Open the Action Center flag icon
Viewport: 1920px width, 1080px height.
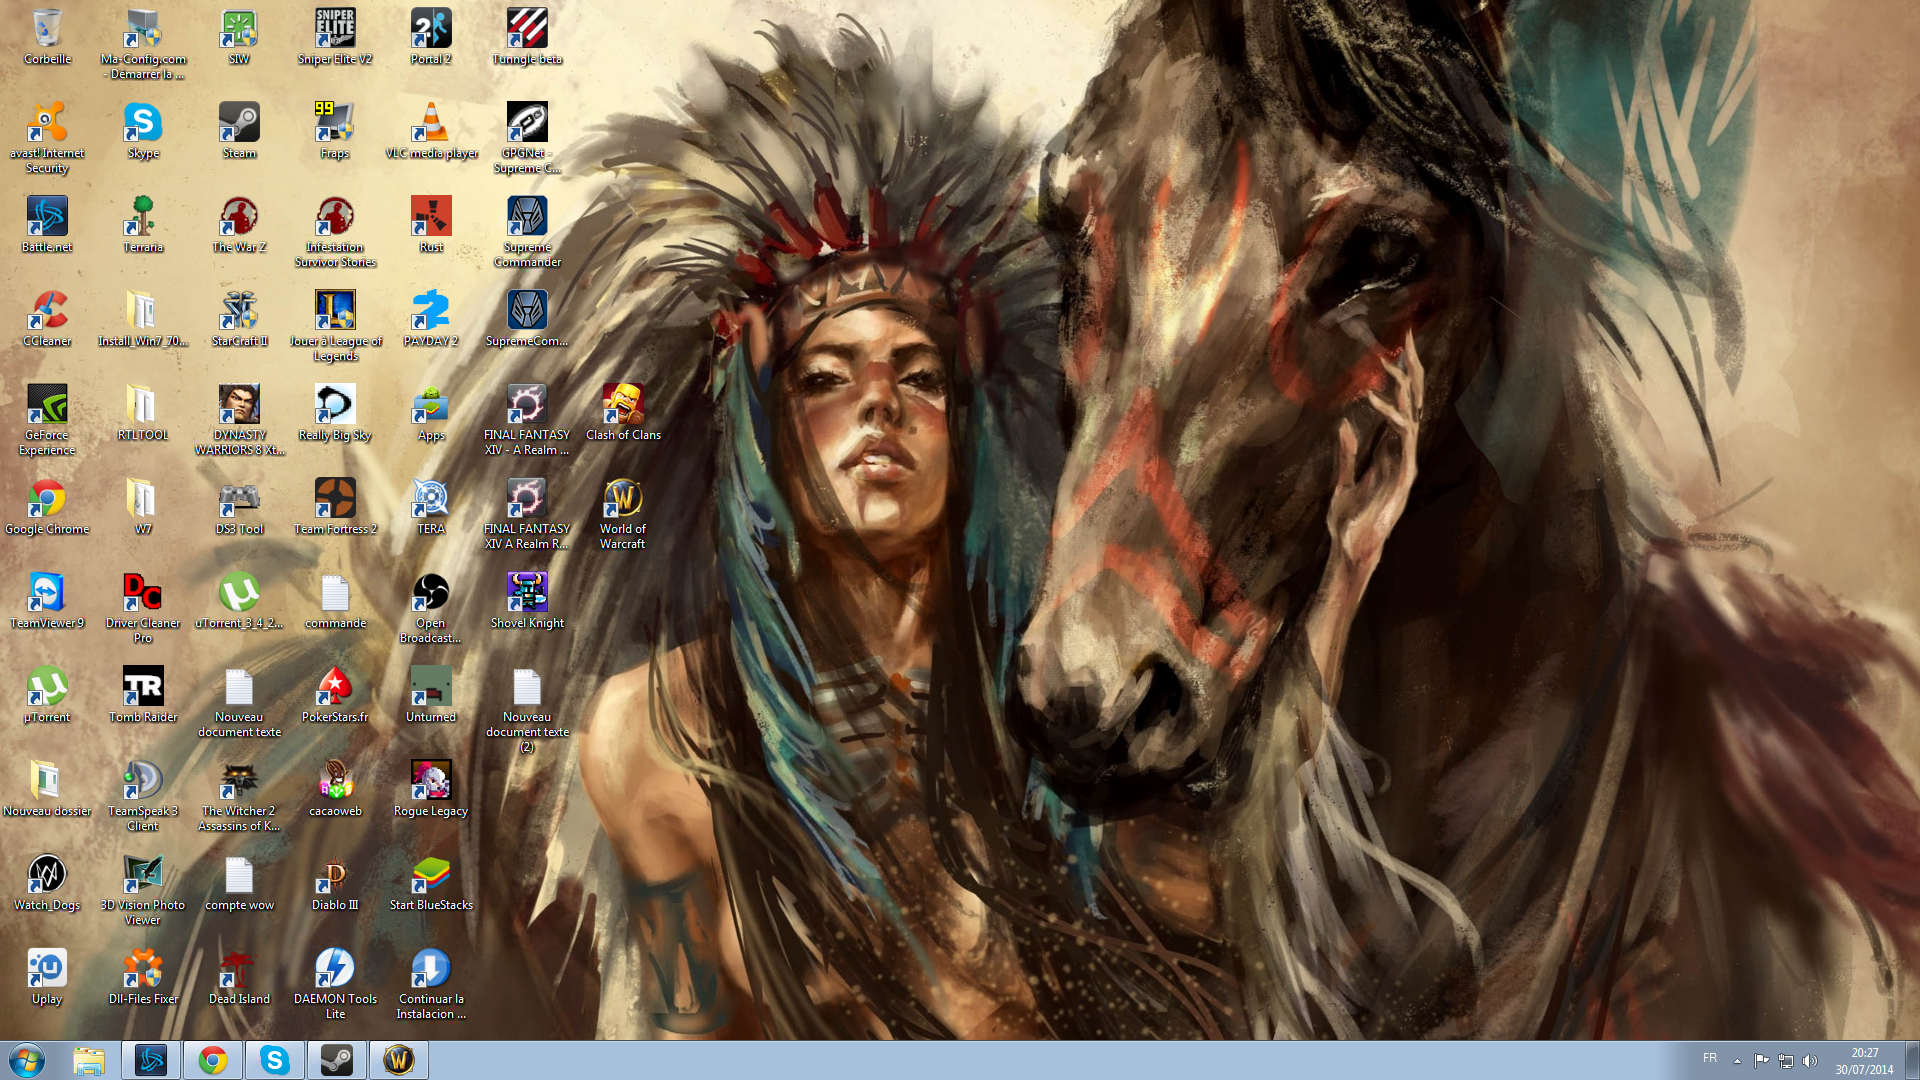[x=1761, y=1061]
